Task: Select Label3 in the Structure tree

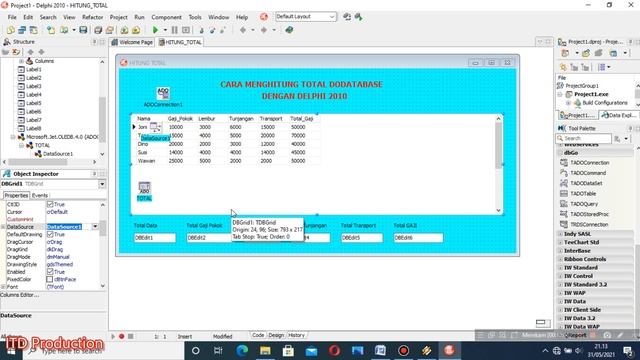Action: [x=33, y=86]
